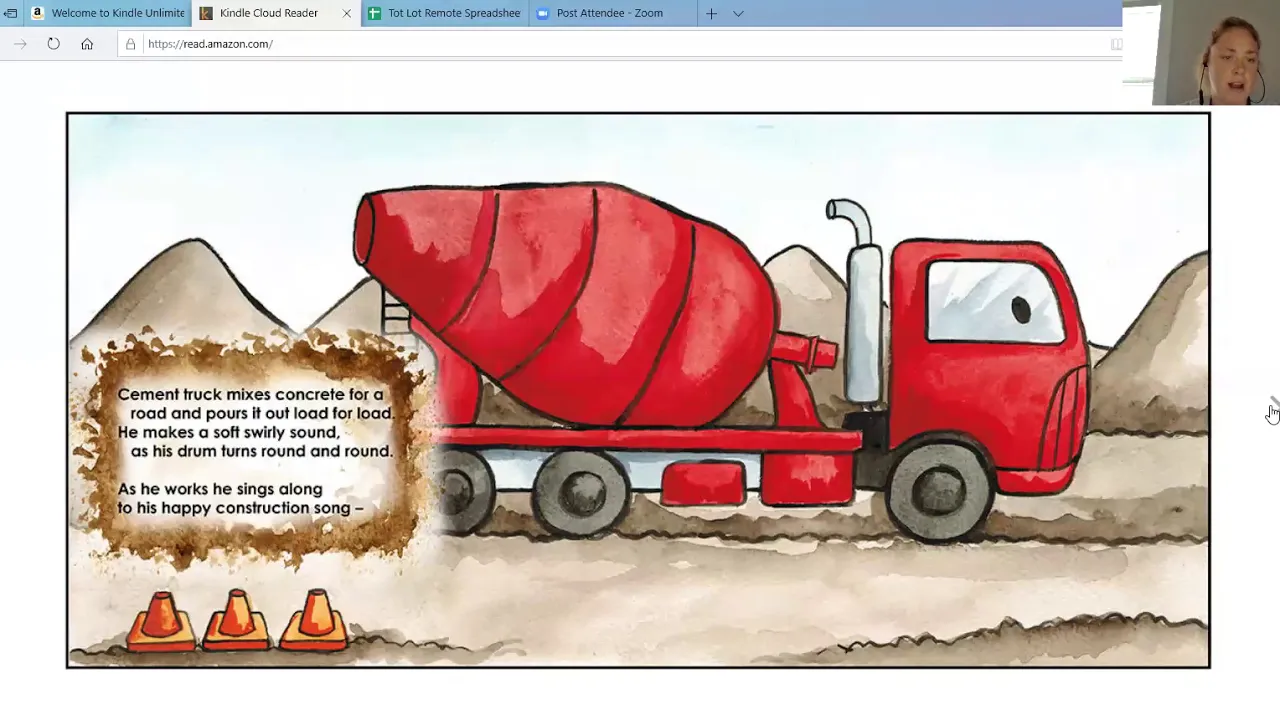This screenshot has width=1280, height=720.
Task: Expand the tab list dropdown chevron
Action: (738, 13)
